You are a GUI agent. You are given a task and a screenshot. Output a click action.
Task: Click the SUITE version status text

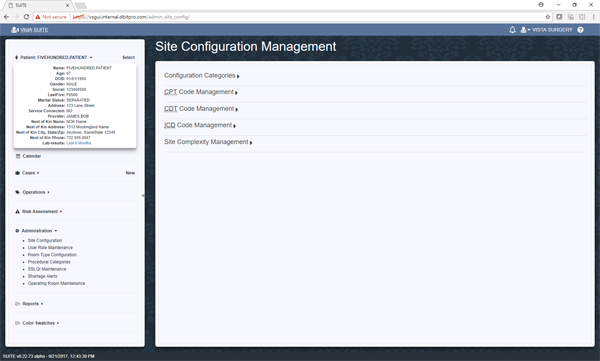click(49, 356)
